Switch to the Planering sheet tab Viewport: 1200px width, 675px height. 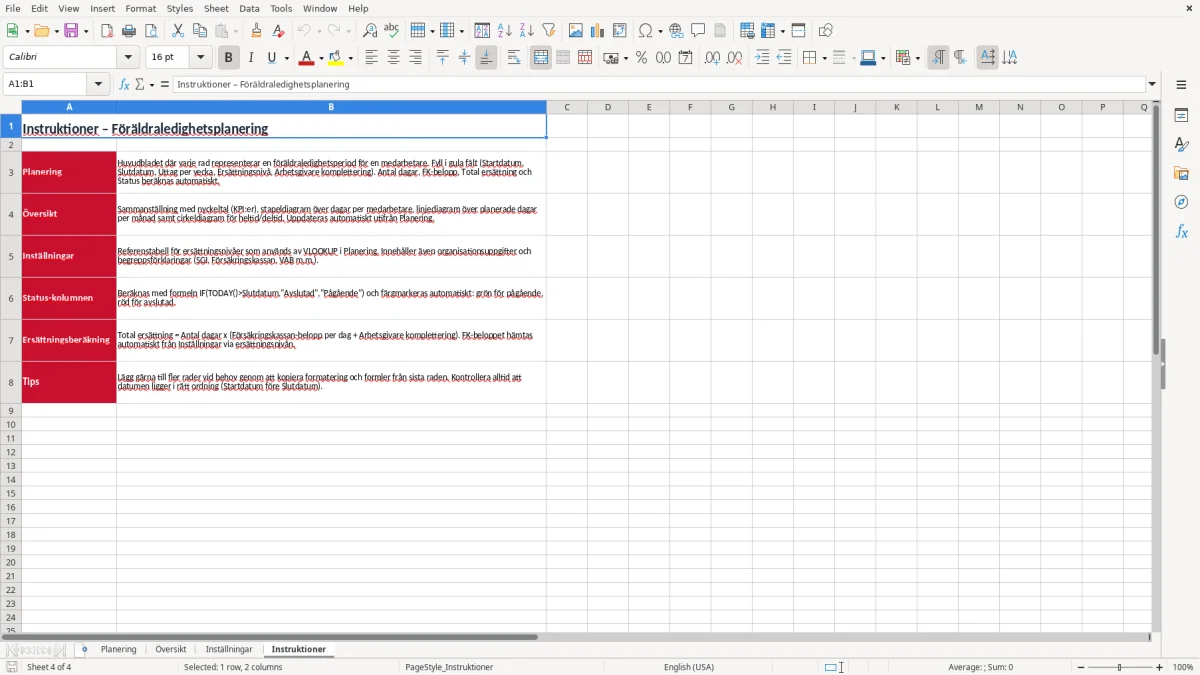(118, 650)
